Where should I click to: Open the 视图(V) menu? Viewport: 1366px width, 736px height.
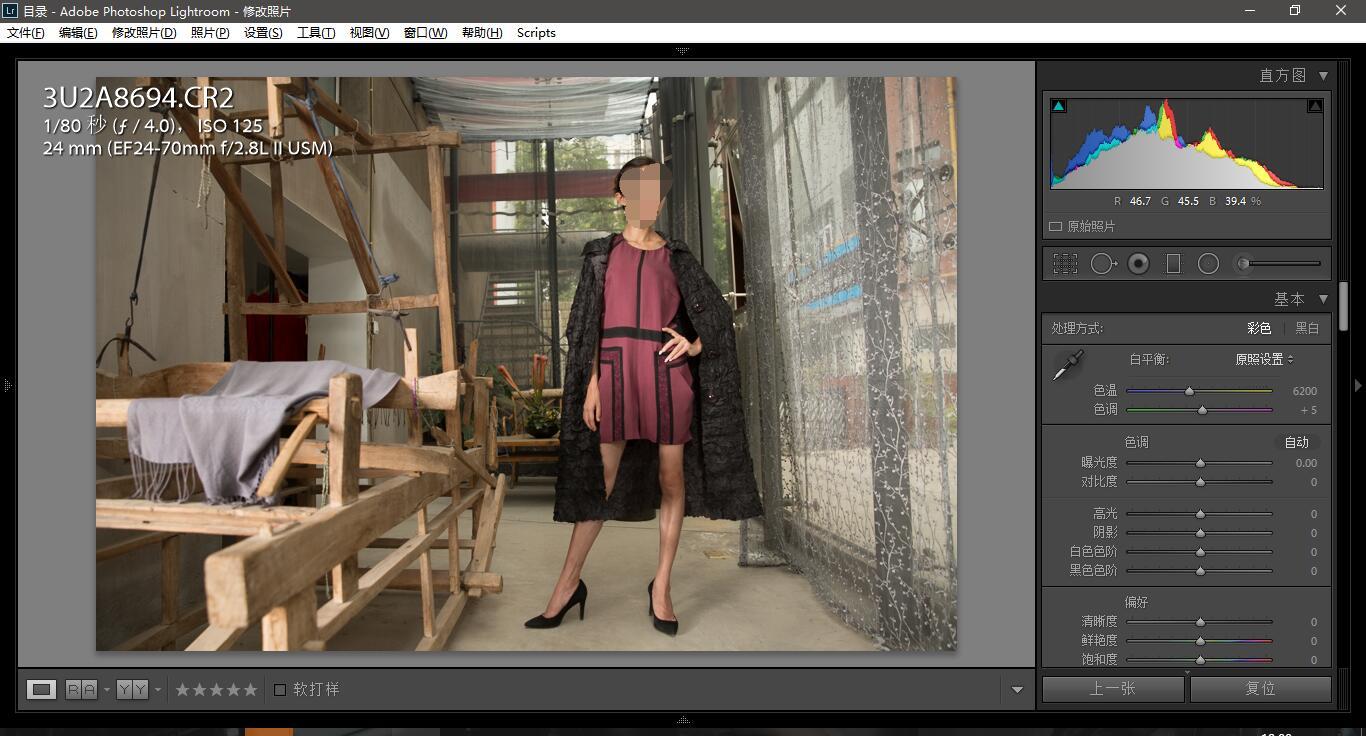pyautogui.click(x=369, y=32)
